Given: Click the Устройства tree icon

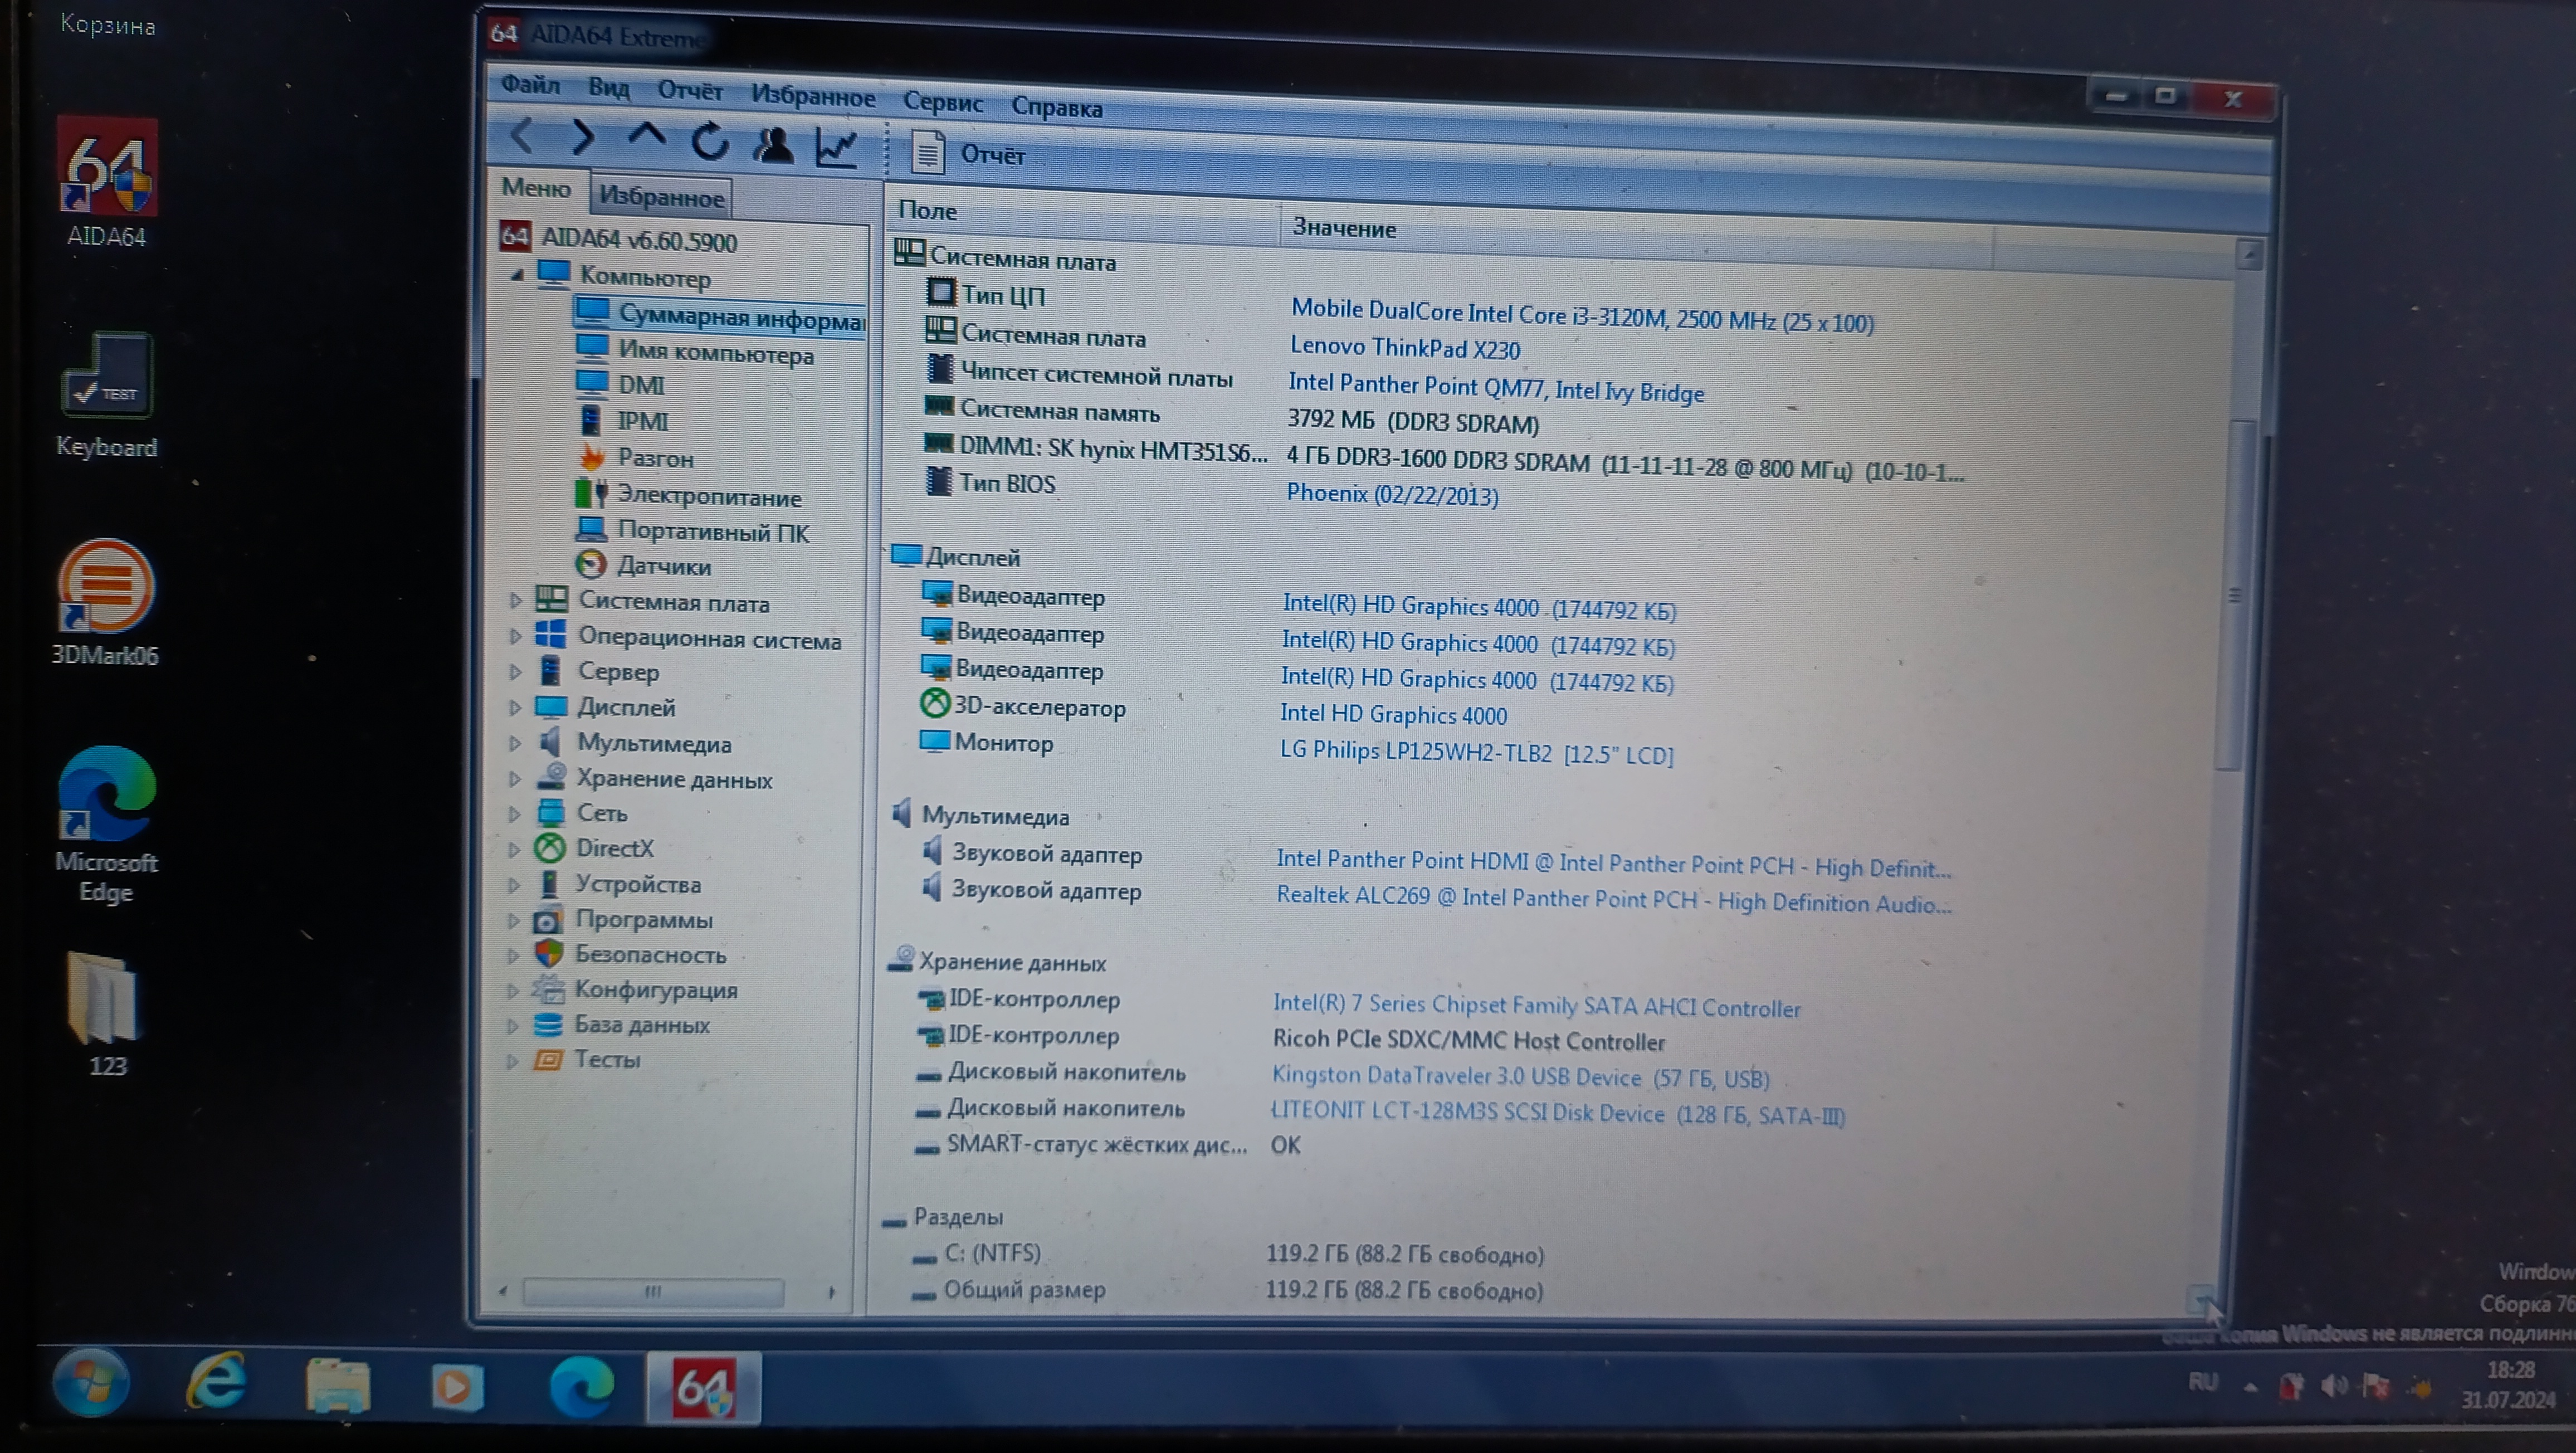Looking at the screenshot, I should [x=549, y=884].
